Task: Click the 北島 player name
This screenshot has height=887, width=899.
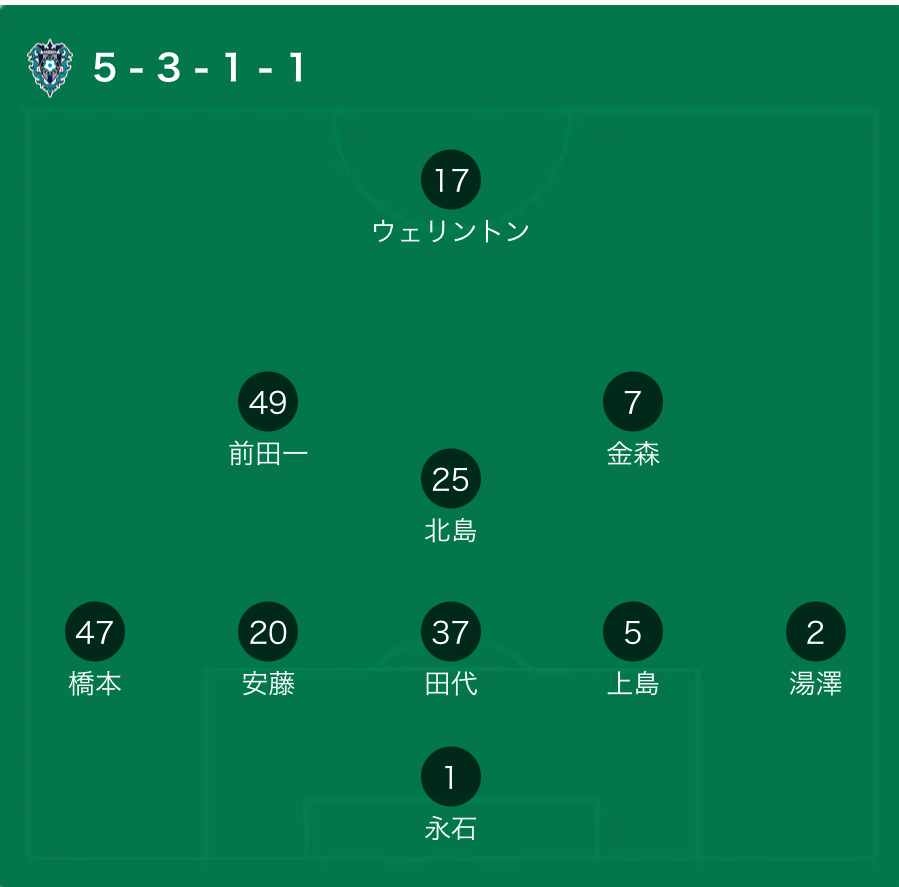Action: click(x=451, y=531)
